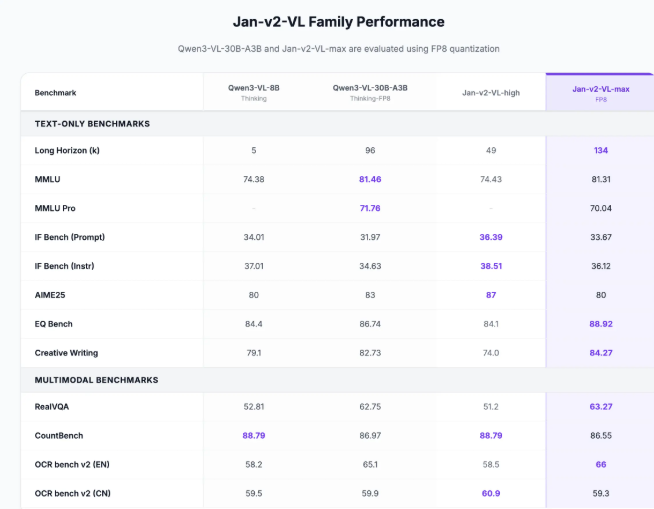The width and height of the screenshot is (654, 509).
Task: Click the Jan-v2-VL Family Performance title
Action: 326,21
